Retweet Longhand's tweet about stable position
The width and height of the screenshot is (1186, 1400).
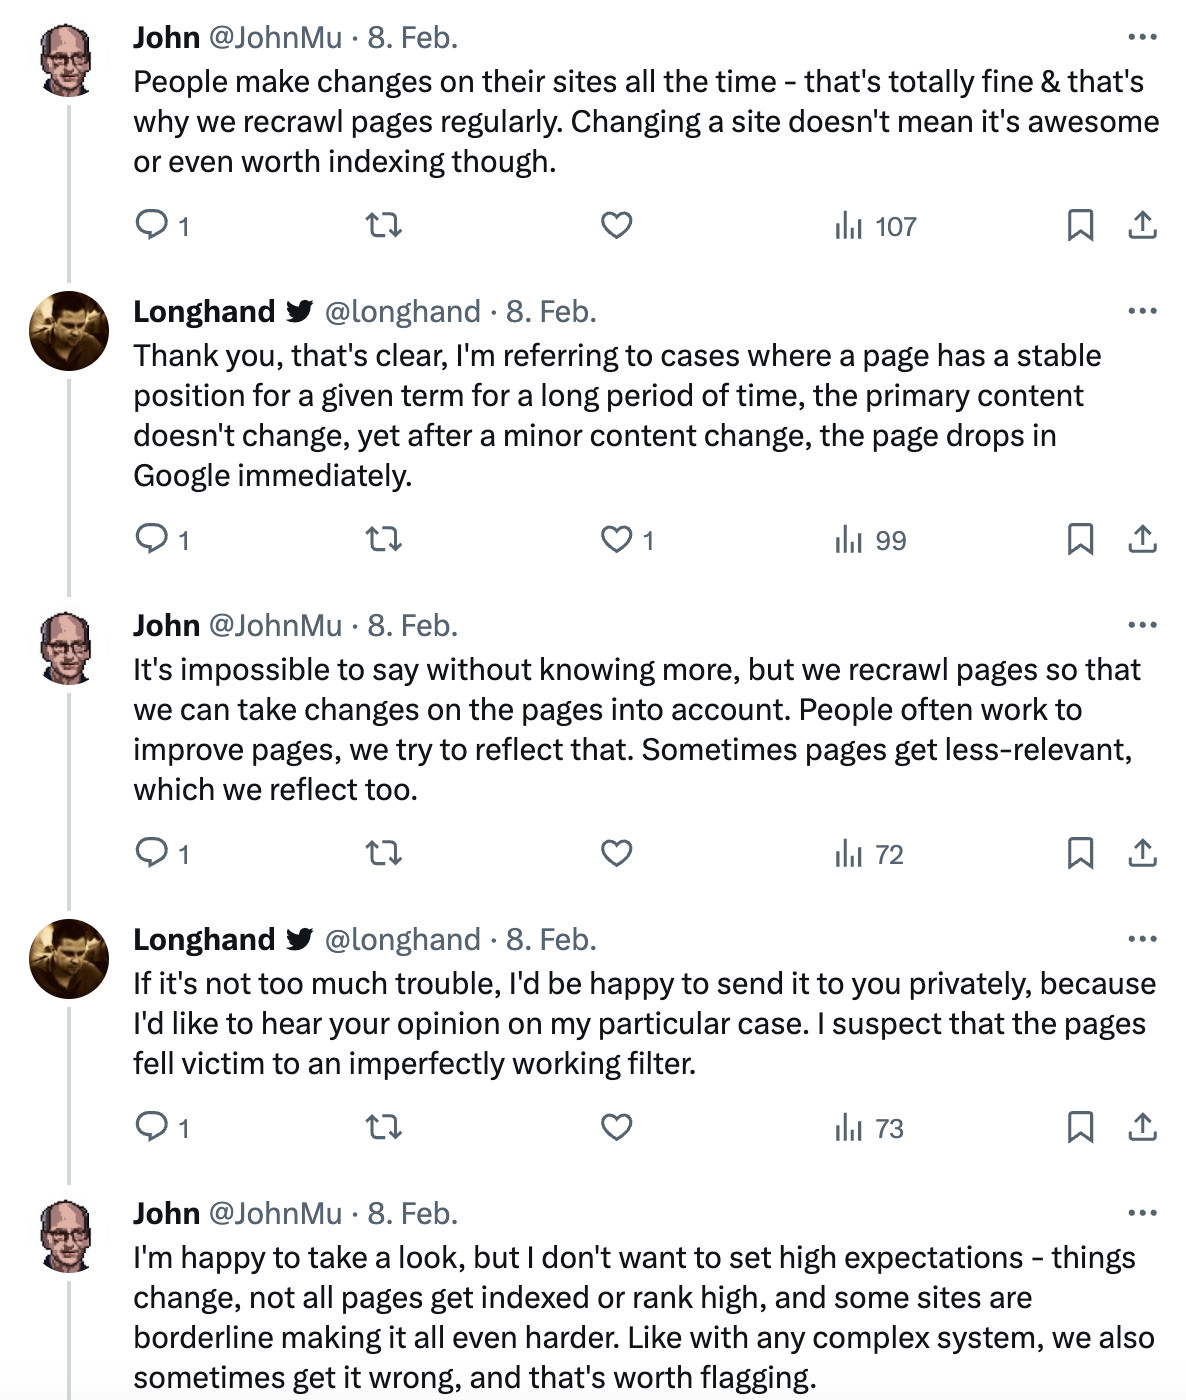(384, 539)
